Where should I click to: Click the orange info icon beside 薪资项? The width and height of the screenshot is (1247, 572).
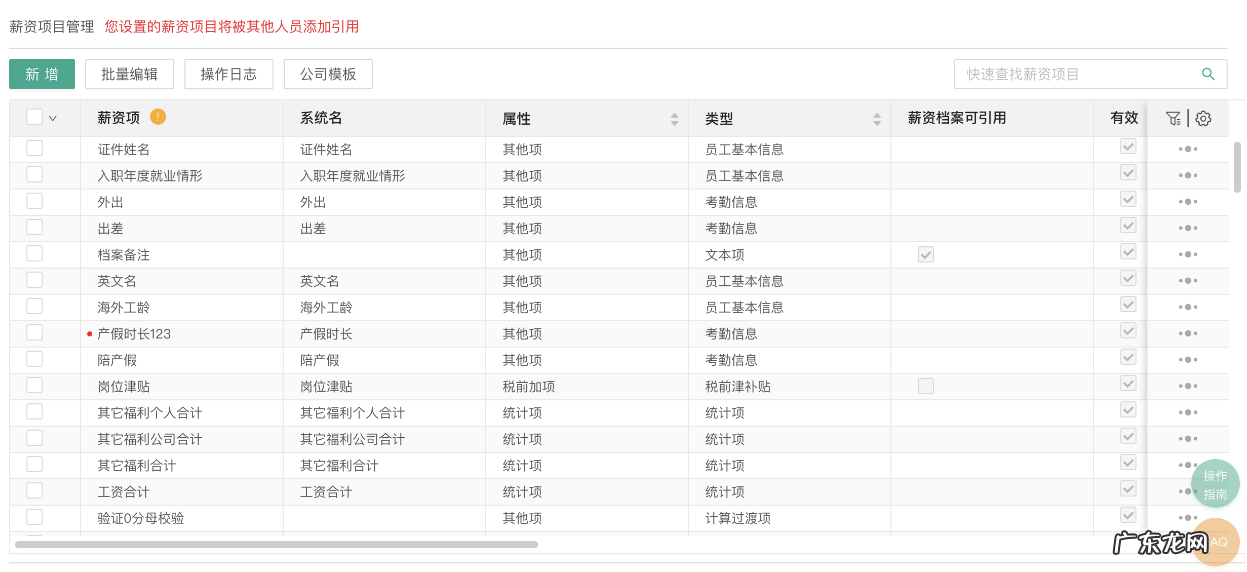158,117
